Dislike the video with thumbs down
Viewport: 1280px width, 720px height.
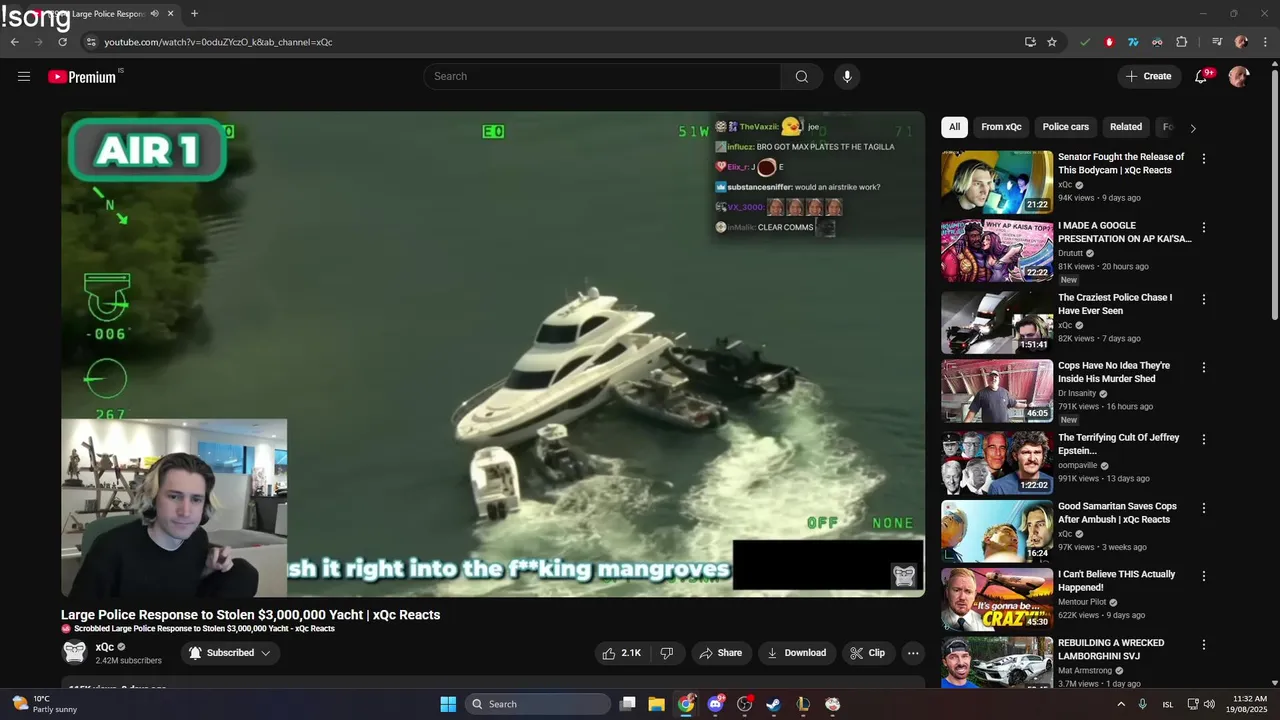[667, 653]
